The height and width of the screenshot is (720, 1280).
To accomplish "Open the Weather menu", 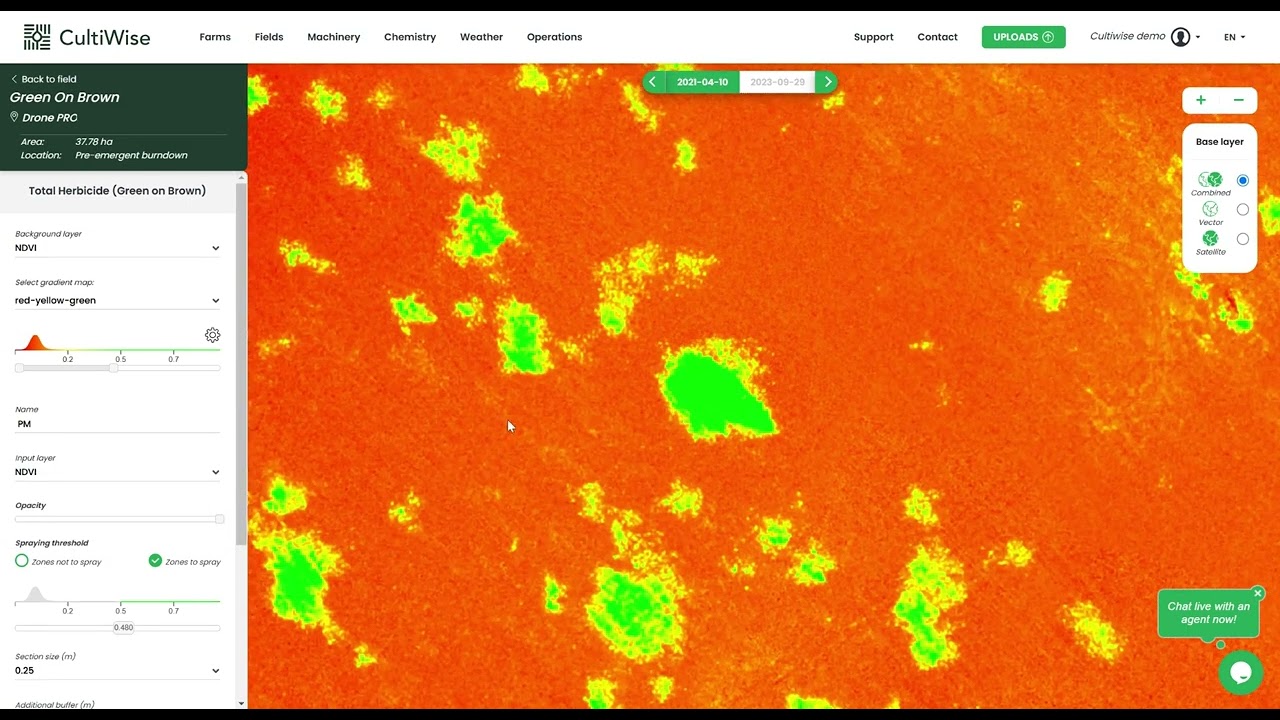I will tap(481, 37).
